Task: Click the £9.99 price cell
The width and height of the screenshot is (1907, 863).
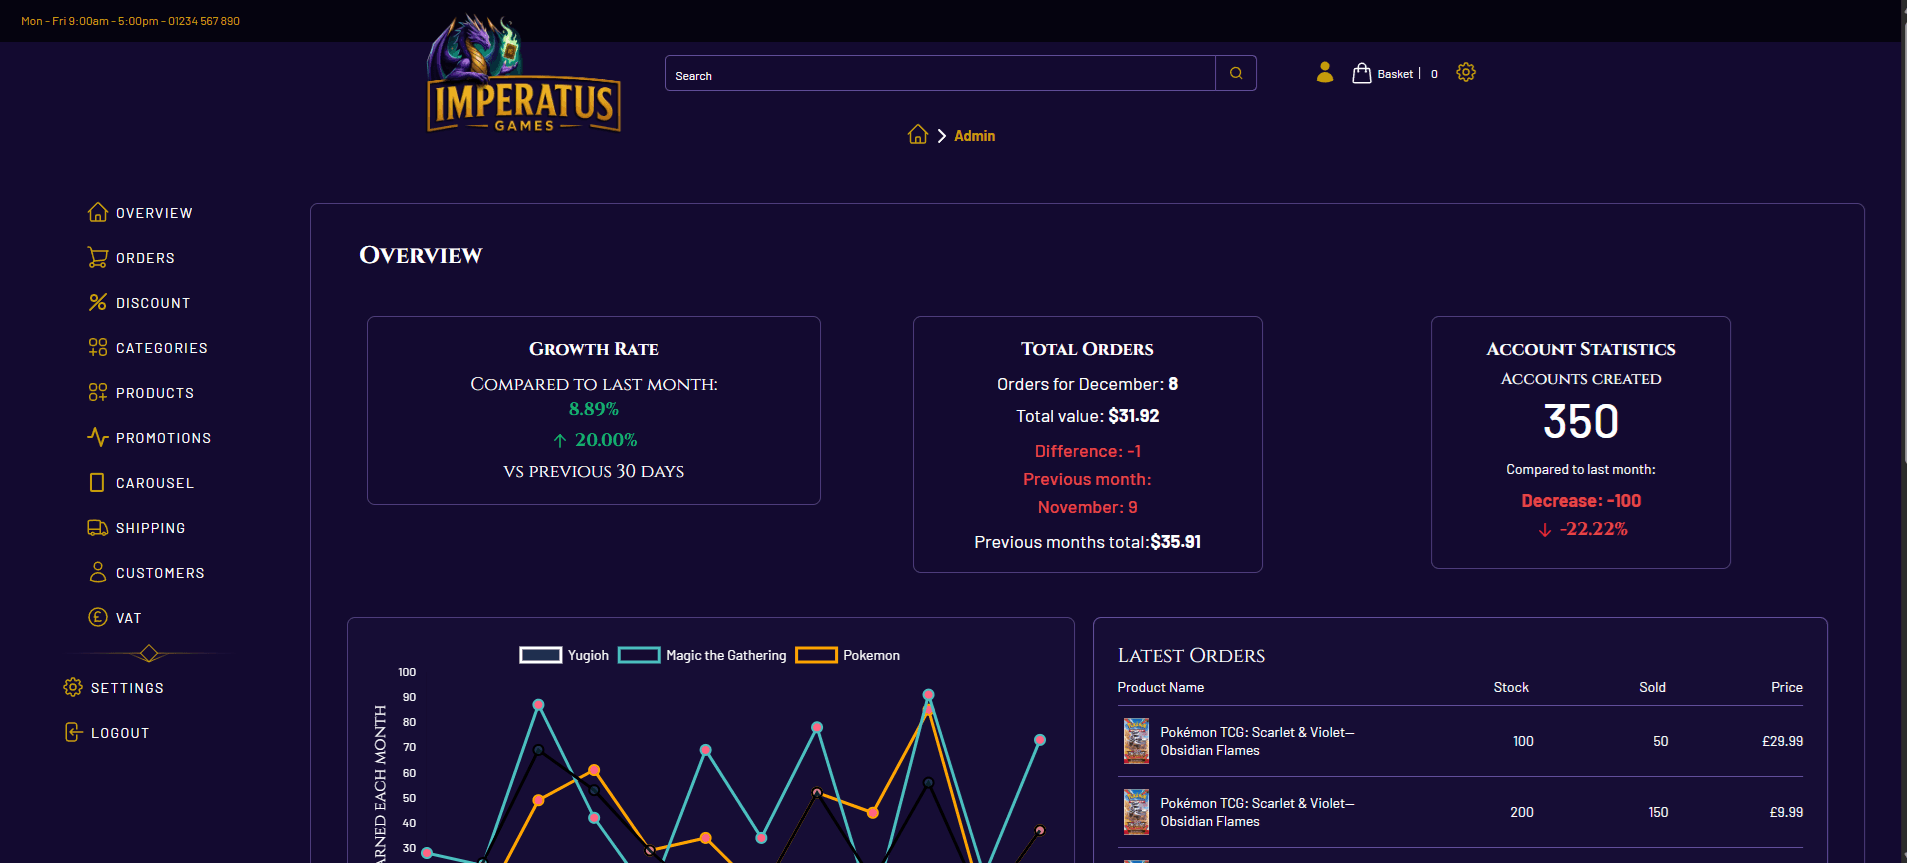Action: point(1786,812)
